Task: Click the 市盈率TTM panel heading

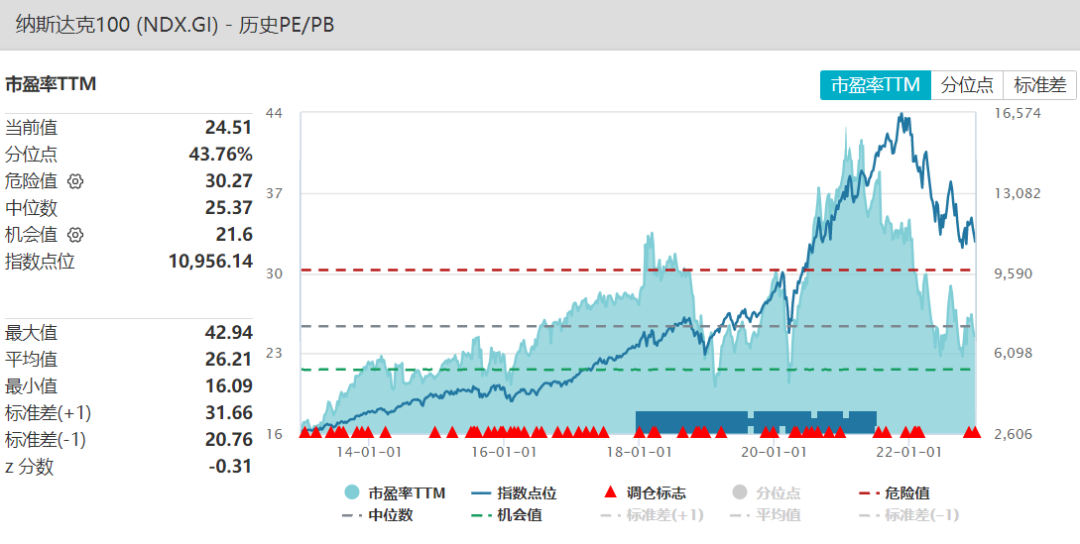Action: click(x=50, y=85)
